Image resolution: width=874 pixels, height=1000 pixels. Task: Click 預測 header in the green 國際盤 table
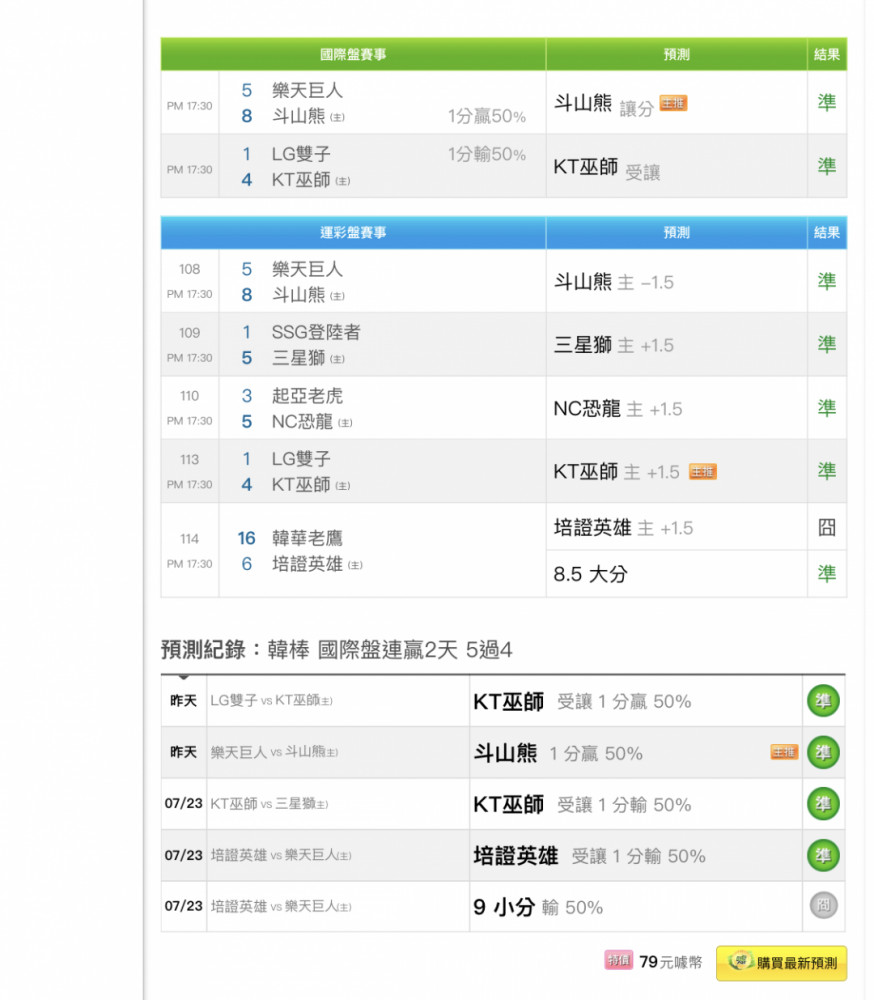pos(676,54)
